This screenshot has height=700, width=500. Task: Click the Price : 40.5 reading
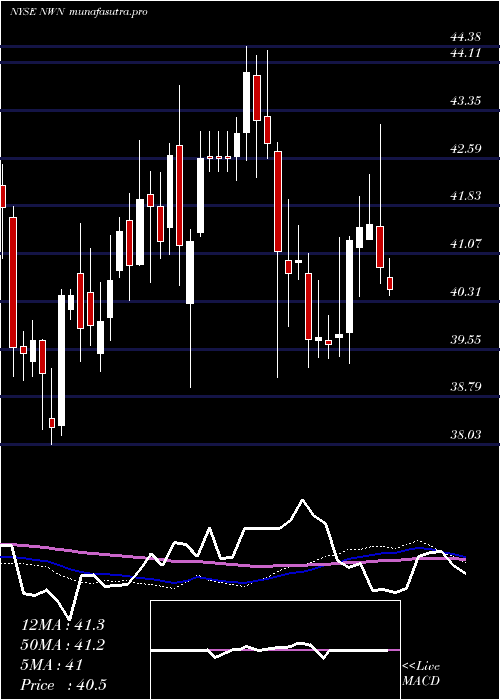(x=64, y=685)
